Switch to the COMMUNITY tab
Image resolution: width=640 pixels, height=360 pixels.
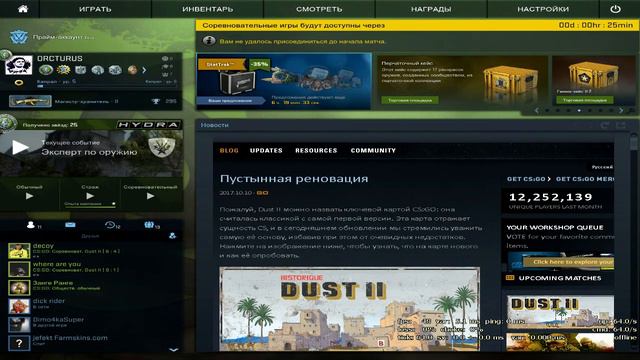point(373,150)
